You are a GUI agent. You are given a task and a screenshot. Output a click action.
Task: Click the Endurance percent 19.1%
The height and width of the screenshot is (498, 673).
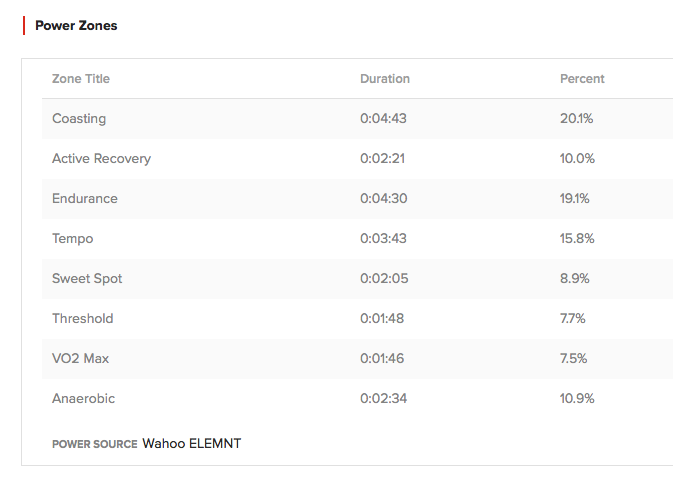point(574,198)
